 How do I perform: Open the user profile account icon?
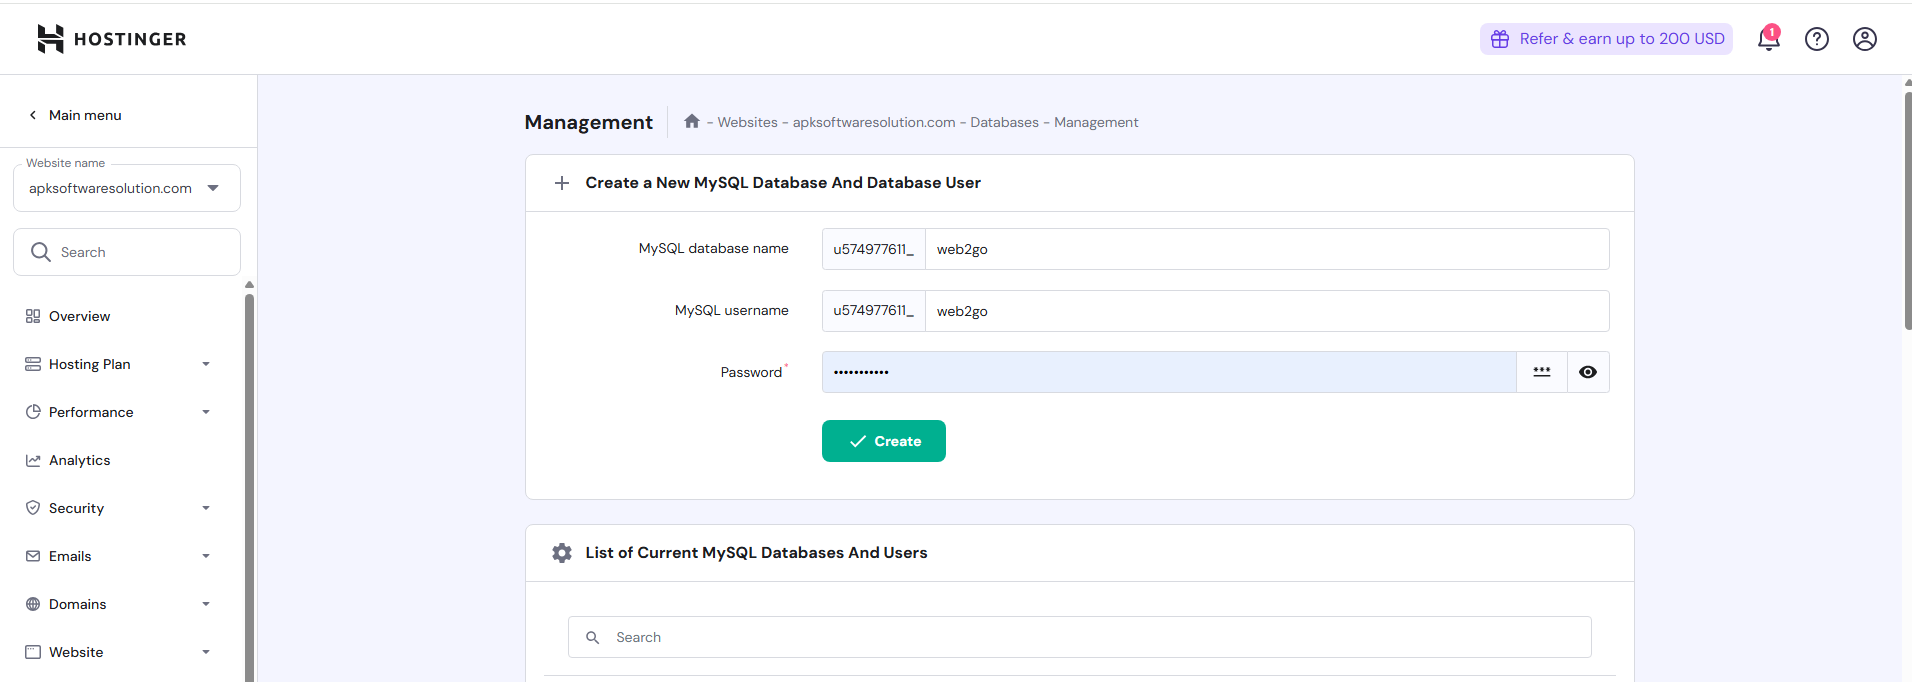click(x=1864, y=39)
